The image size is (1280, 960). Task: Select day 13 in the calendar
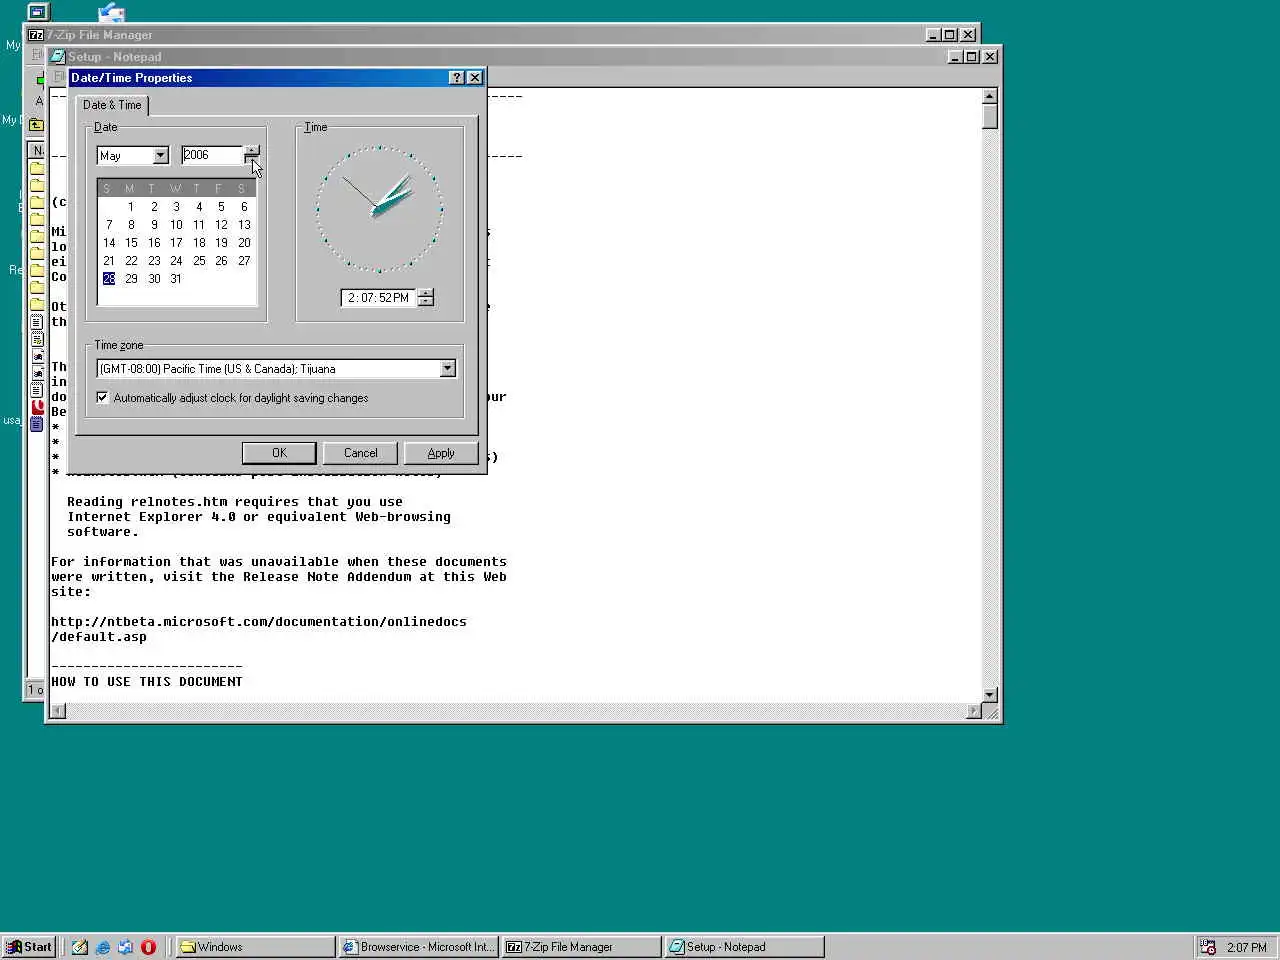coord(244,225)
